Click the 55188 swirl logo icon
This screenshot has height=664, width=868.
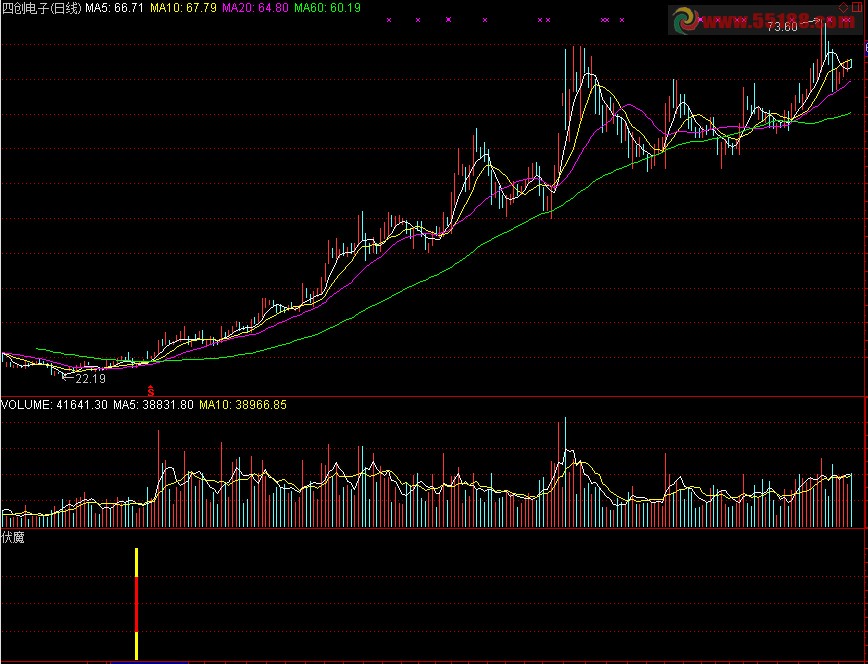click(691, 20)
